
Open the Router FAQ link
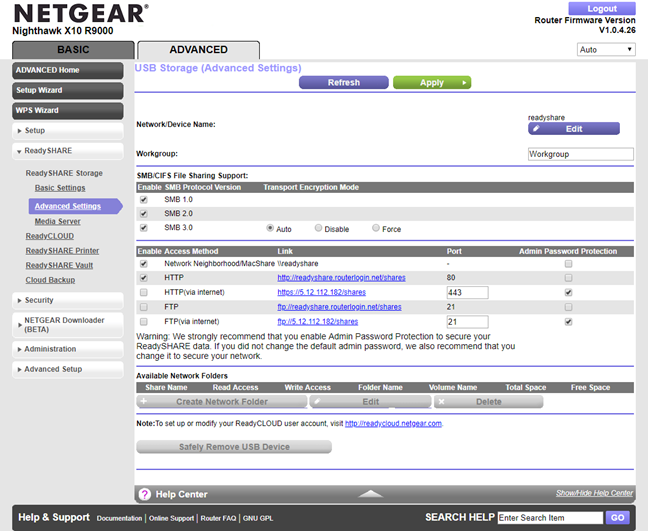(218, 518)
